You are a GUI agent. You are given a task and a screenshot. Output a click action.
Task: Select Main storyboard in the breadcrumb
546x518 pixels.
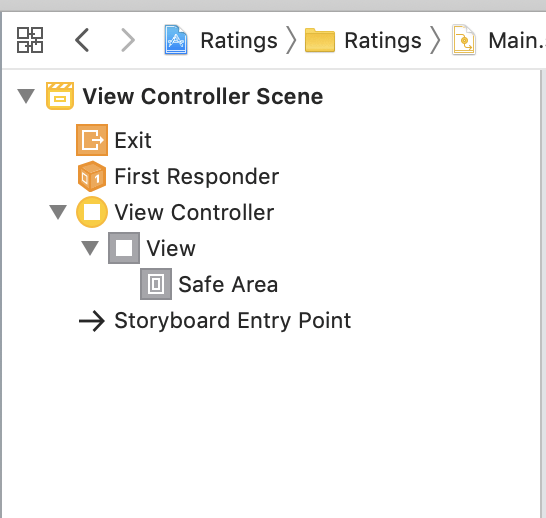517,41
